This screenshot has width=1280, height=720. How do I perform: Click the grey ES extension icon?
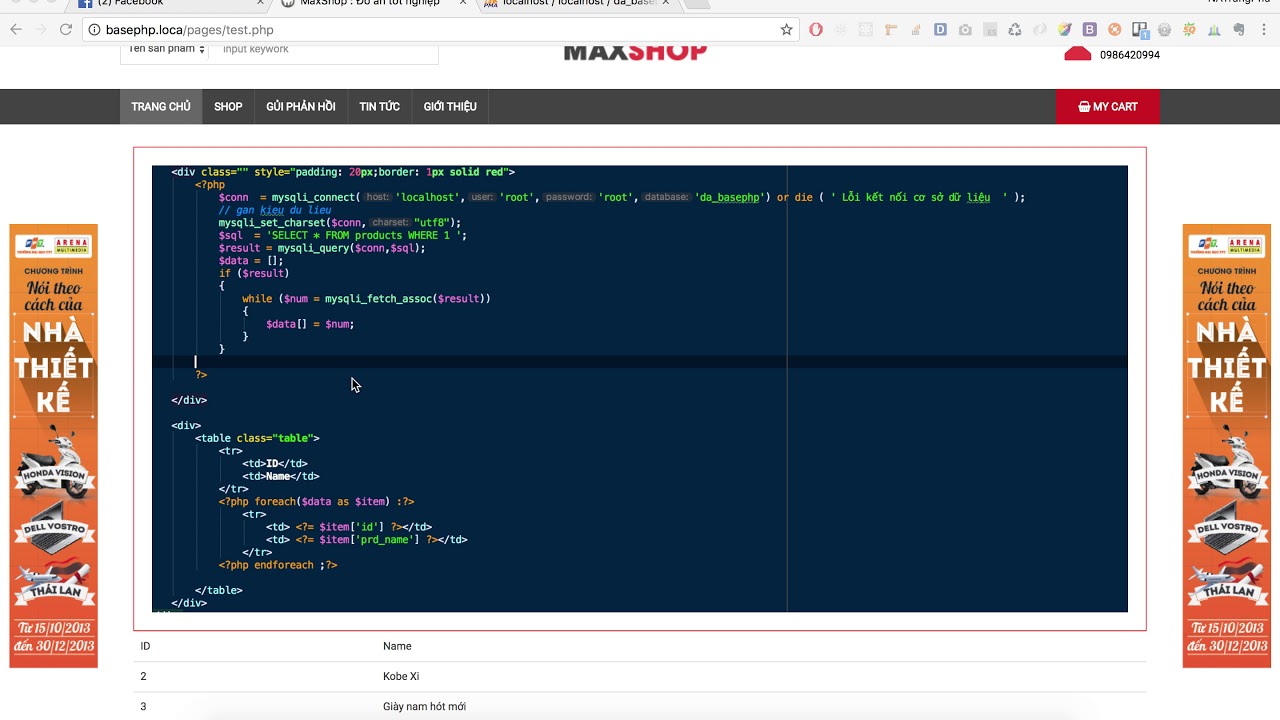[x=990, y=30]
